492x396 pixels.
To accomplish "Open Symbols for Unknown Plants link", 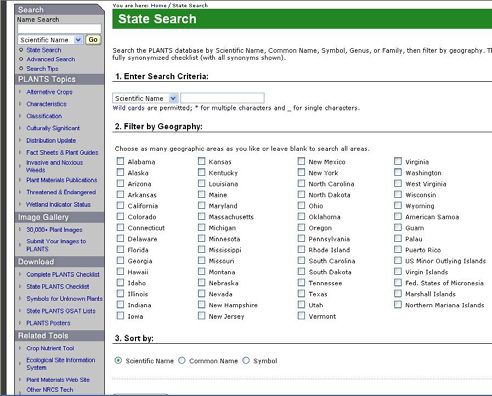I will 64,299.
